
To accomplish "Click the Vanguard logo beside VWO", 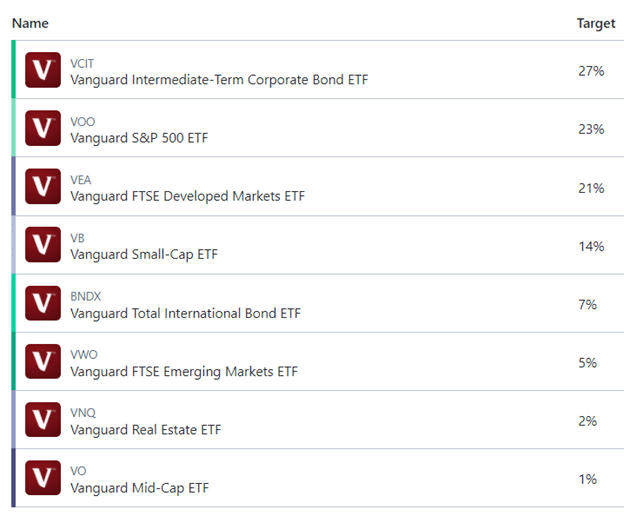I will pyautogui.click(x=43, y=361).
